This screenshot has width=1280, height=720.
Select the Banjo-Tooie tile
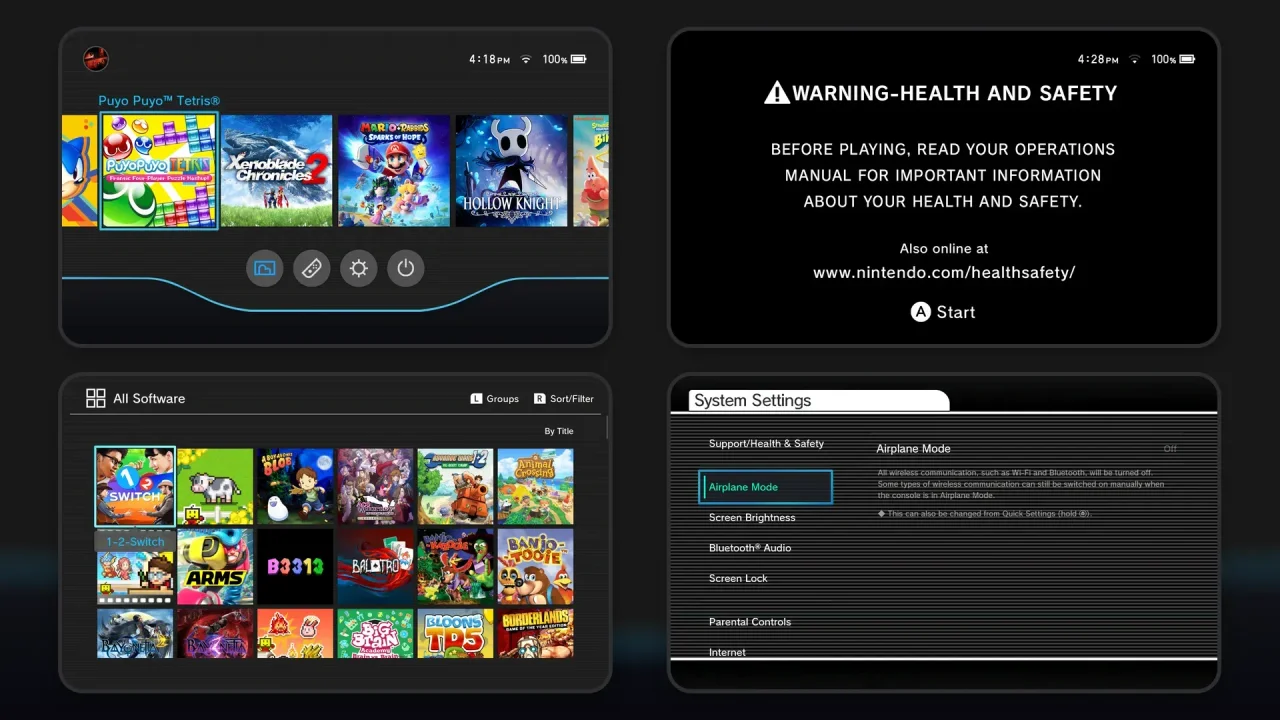click(535, 566)
